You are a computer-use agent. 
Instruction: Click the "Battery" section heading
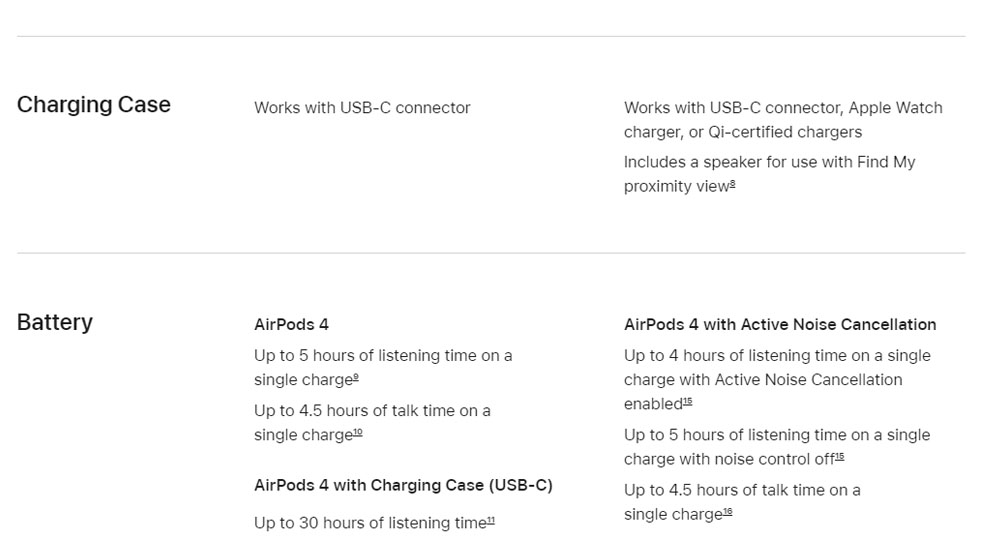(x=55, y=322)
